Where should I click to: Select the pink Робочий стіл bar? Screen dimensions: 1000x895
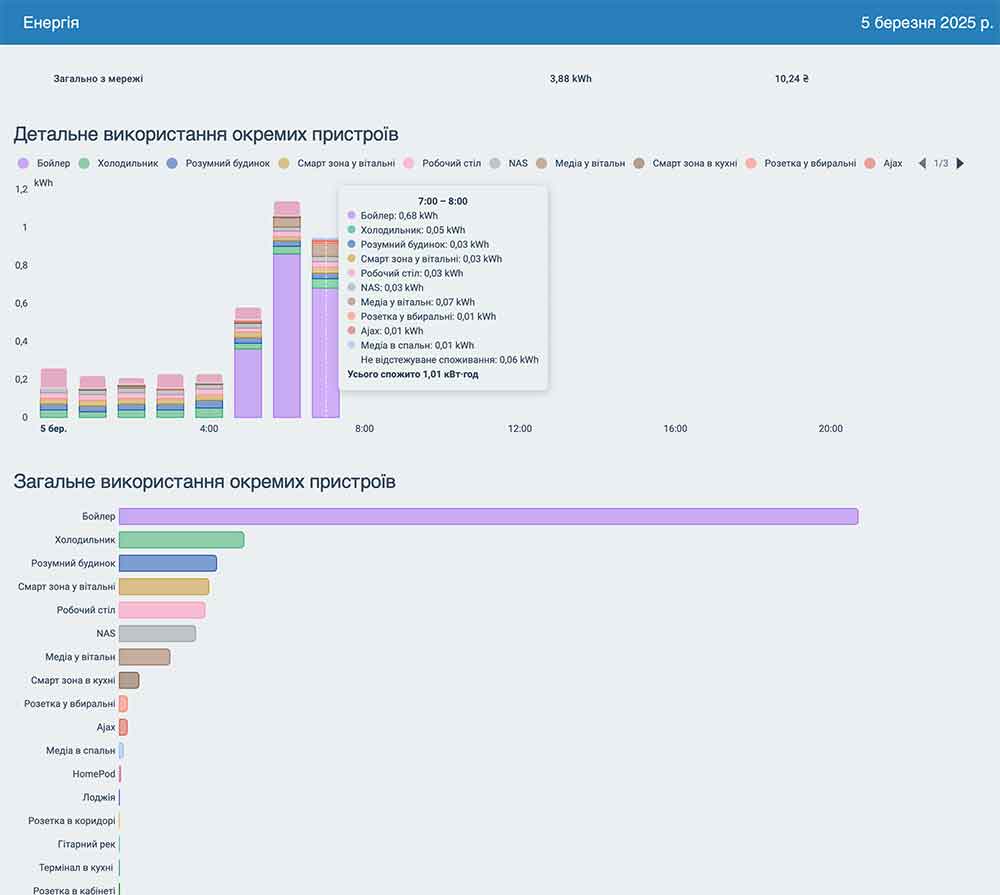tap(162, 610)
